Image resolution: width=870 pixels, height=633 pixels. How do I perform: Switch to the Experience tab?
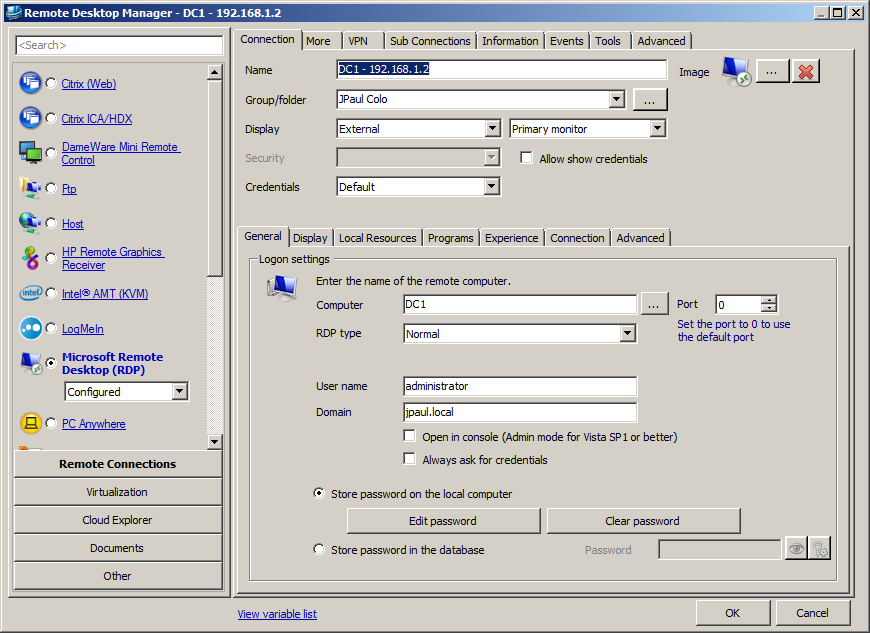point(512,238)
